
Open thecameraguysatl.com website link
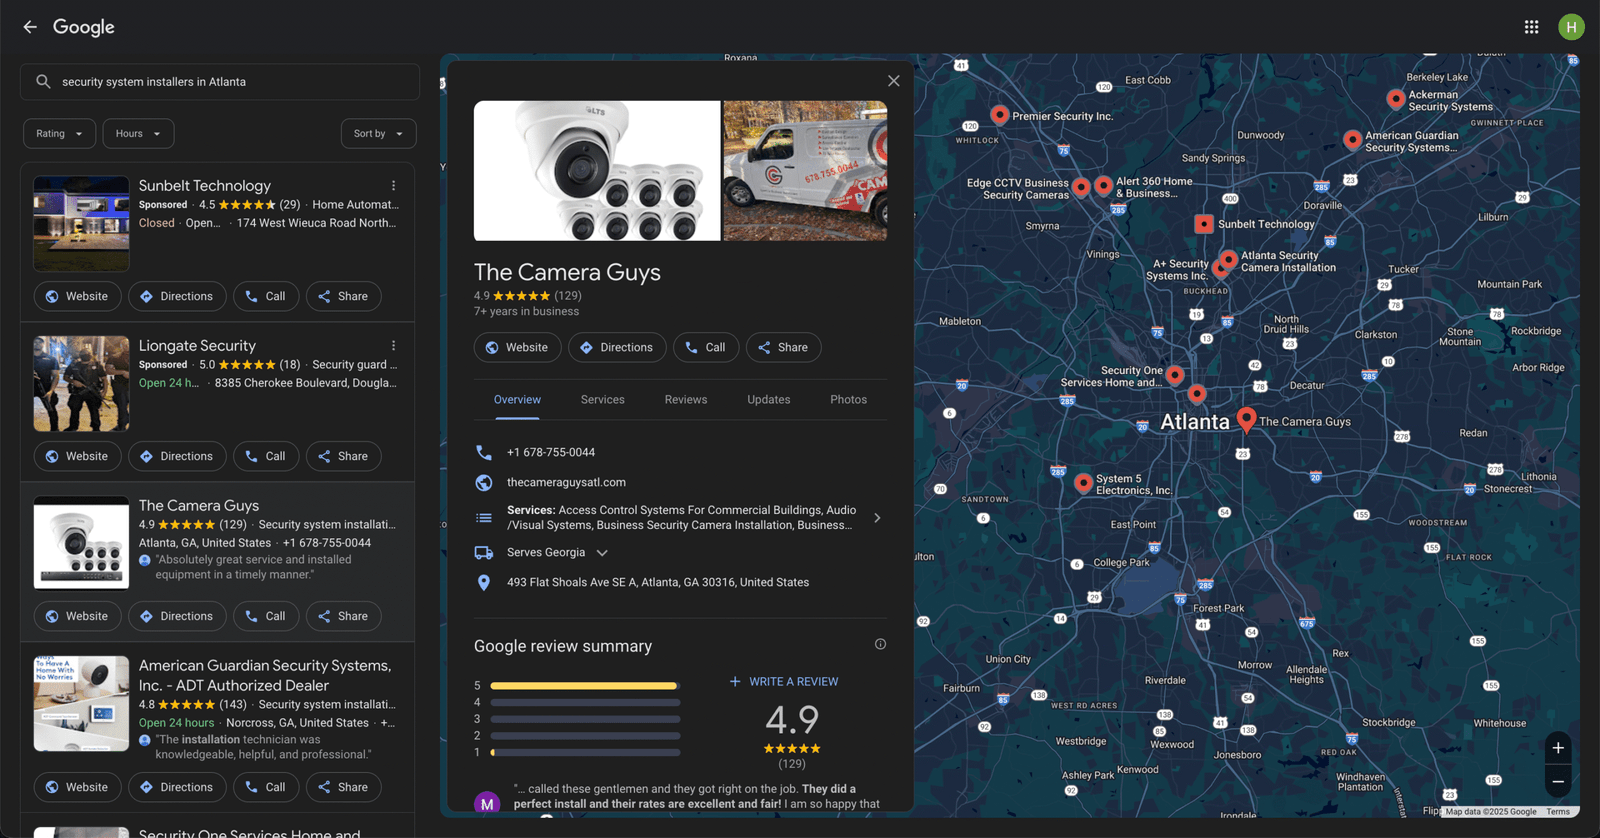566,482
